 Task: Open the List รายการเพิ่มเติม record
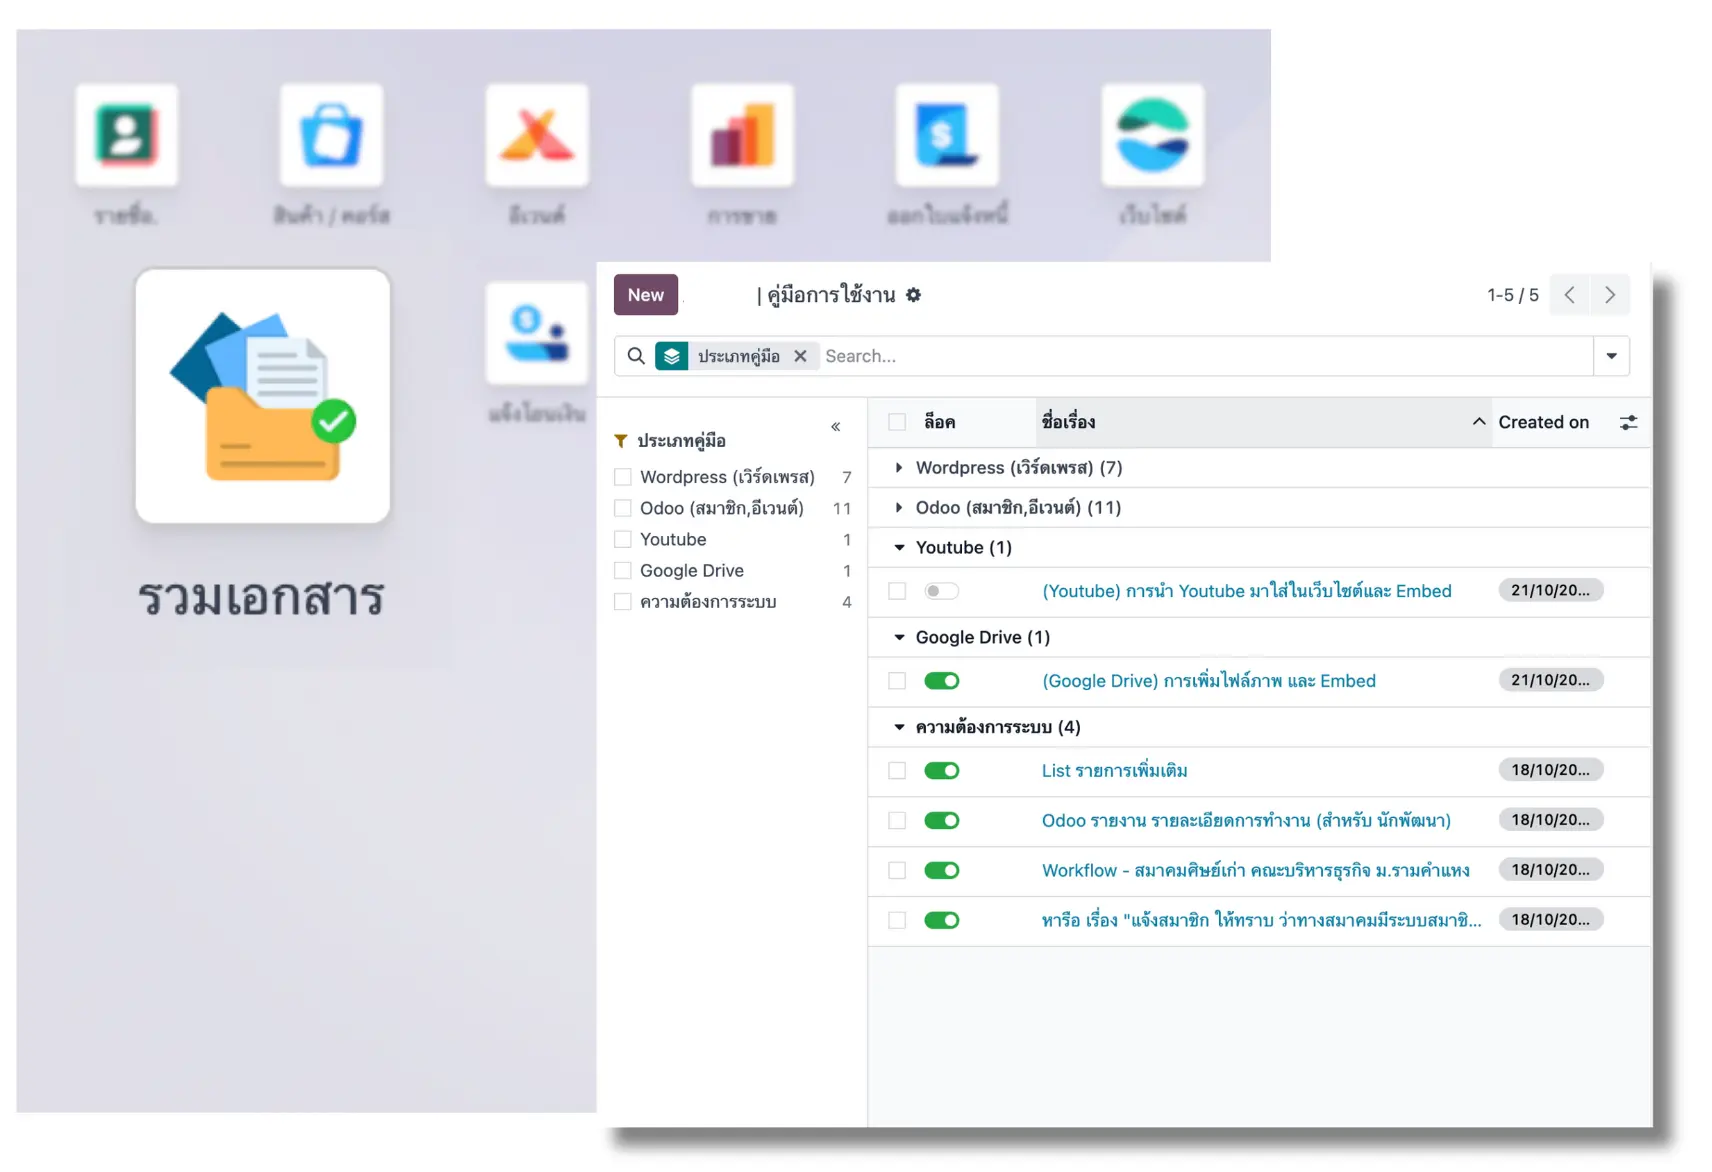click(x=1114, y=771)
